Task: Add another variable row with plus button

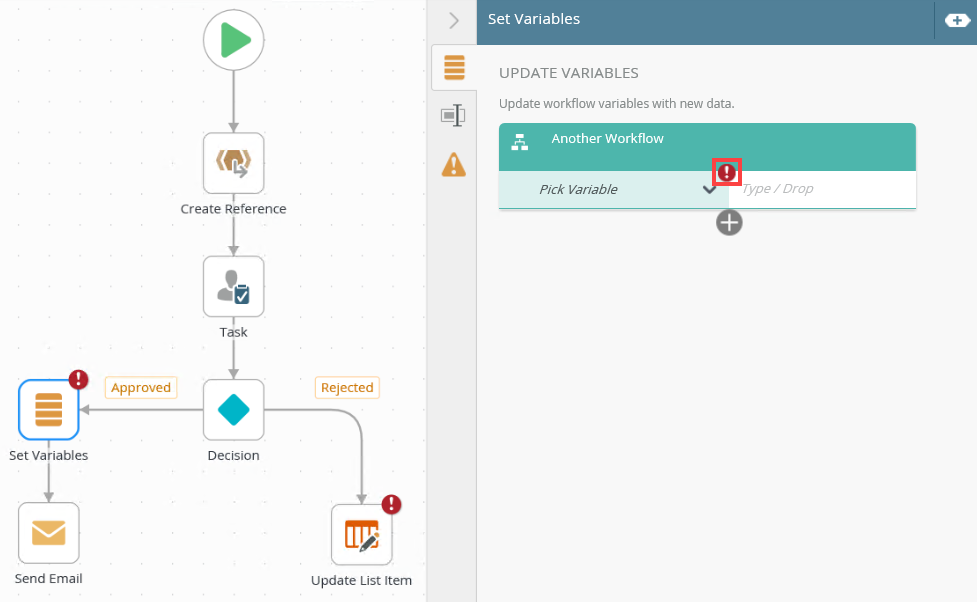Action: [x=729, y=222]
